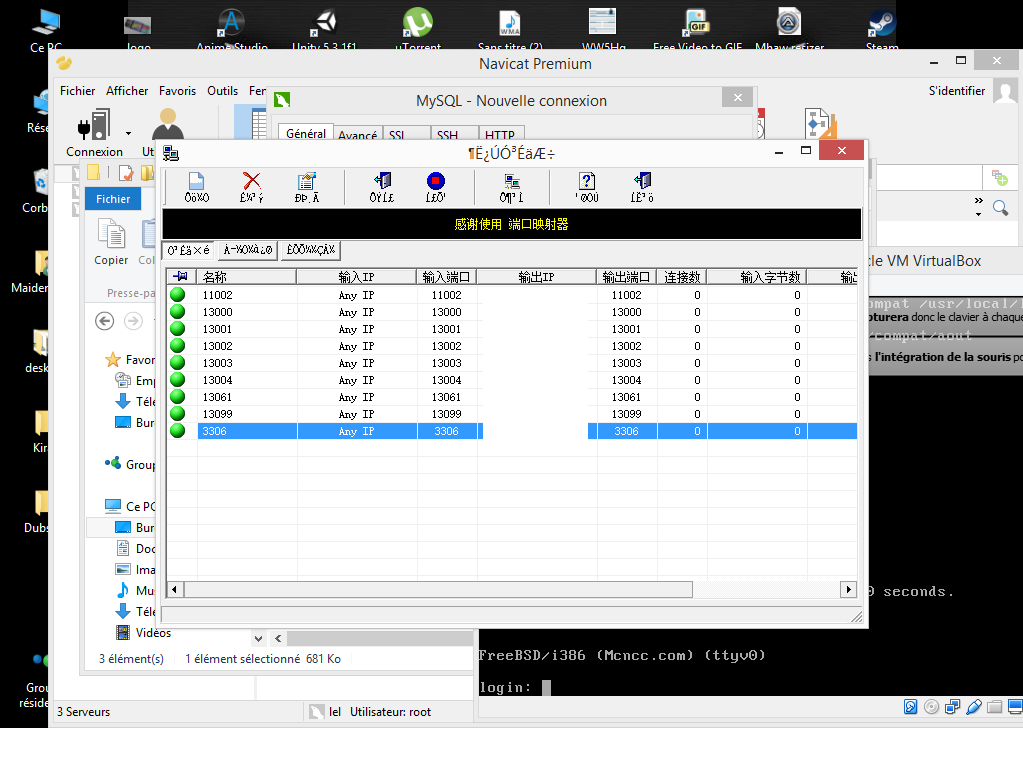
Task: Click the 连接数 column header
Action: point(682,277)
